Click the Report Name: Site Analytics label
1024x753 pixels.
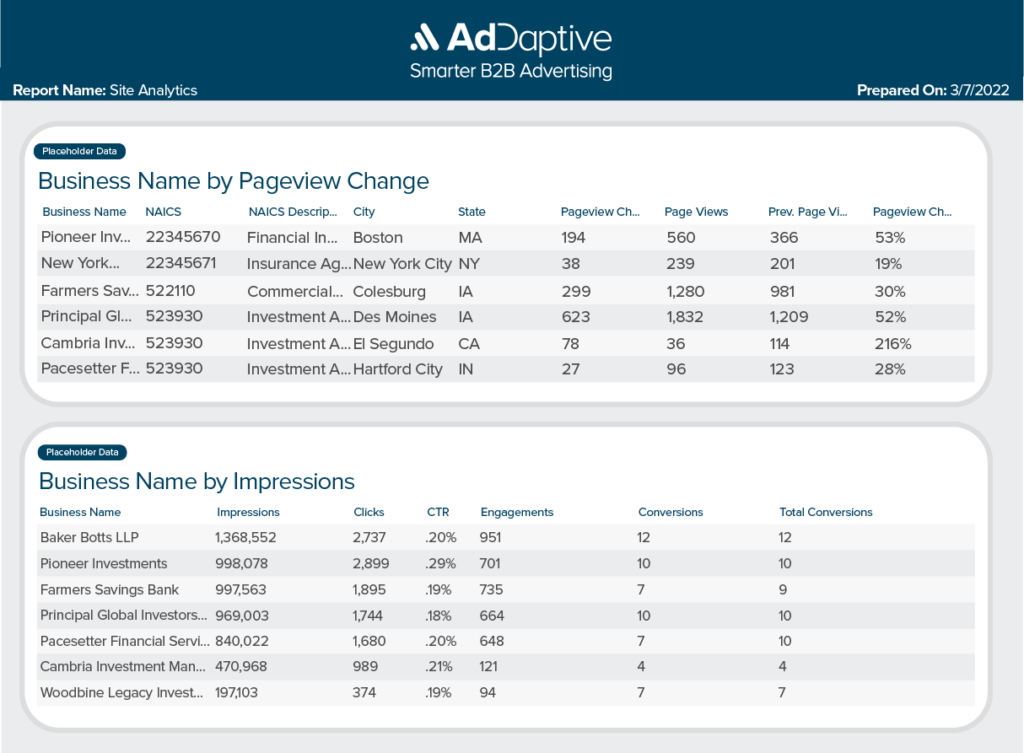pos(105,90)
